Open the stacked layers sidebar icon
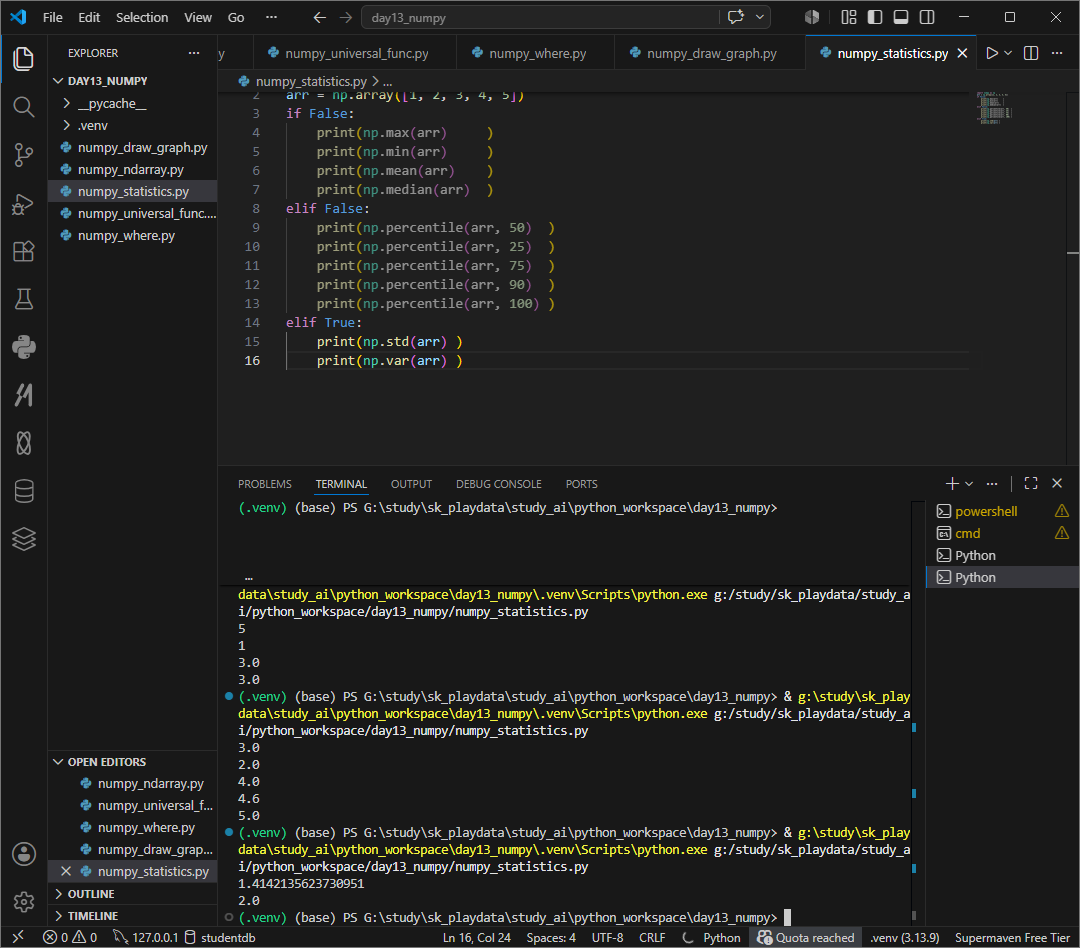Viewport: 1080px width, 948px height. (x=23, y=539)
